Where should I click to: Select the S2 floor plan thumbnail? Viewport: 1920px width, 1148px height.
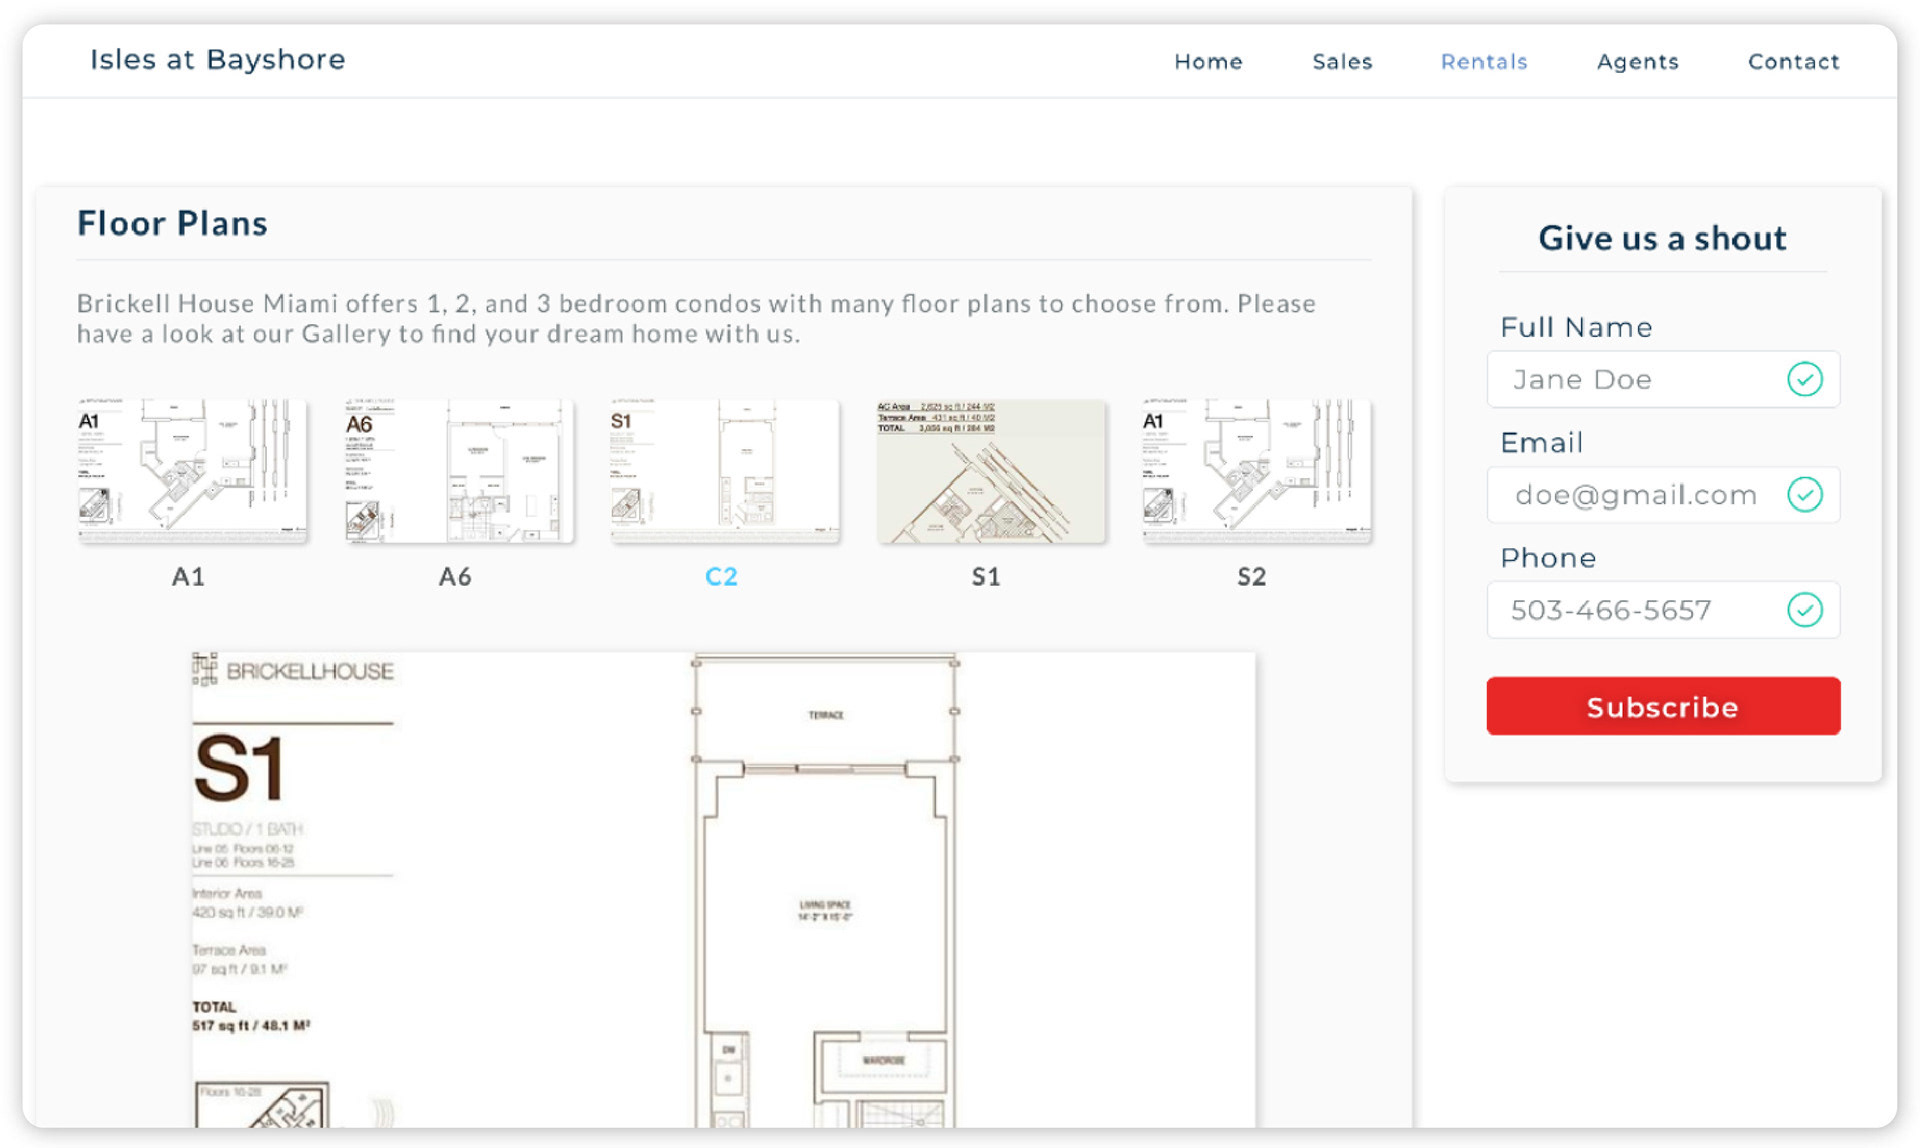point(1256,471)
